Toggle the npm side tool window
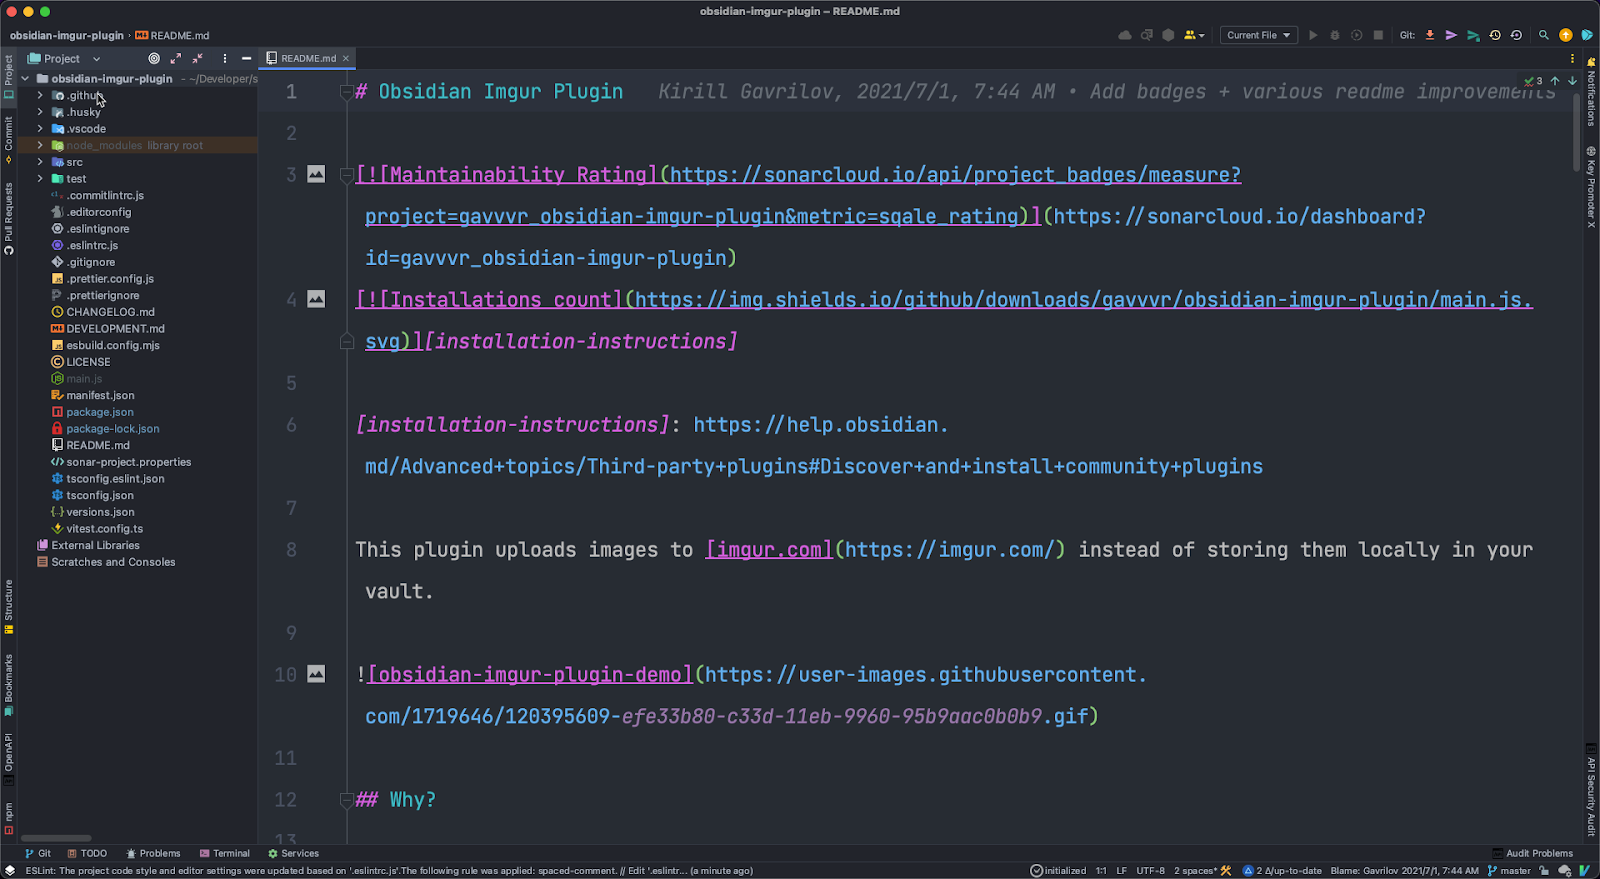Image resolution: width=1600 pixels, height=879 pixels. [x=9, y=818]
